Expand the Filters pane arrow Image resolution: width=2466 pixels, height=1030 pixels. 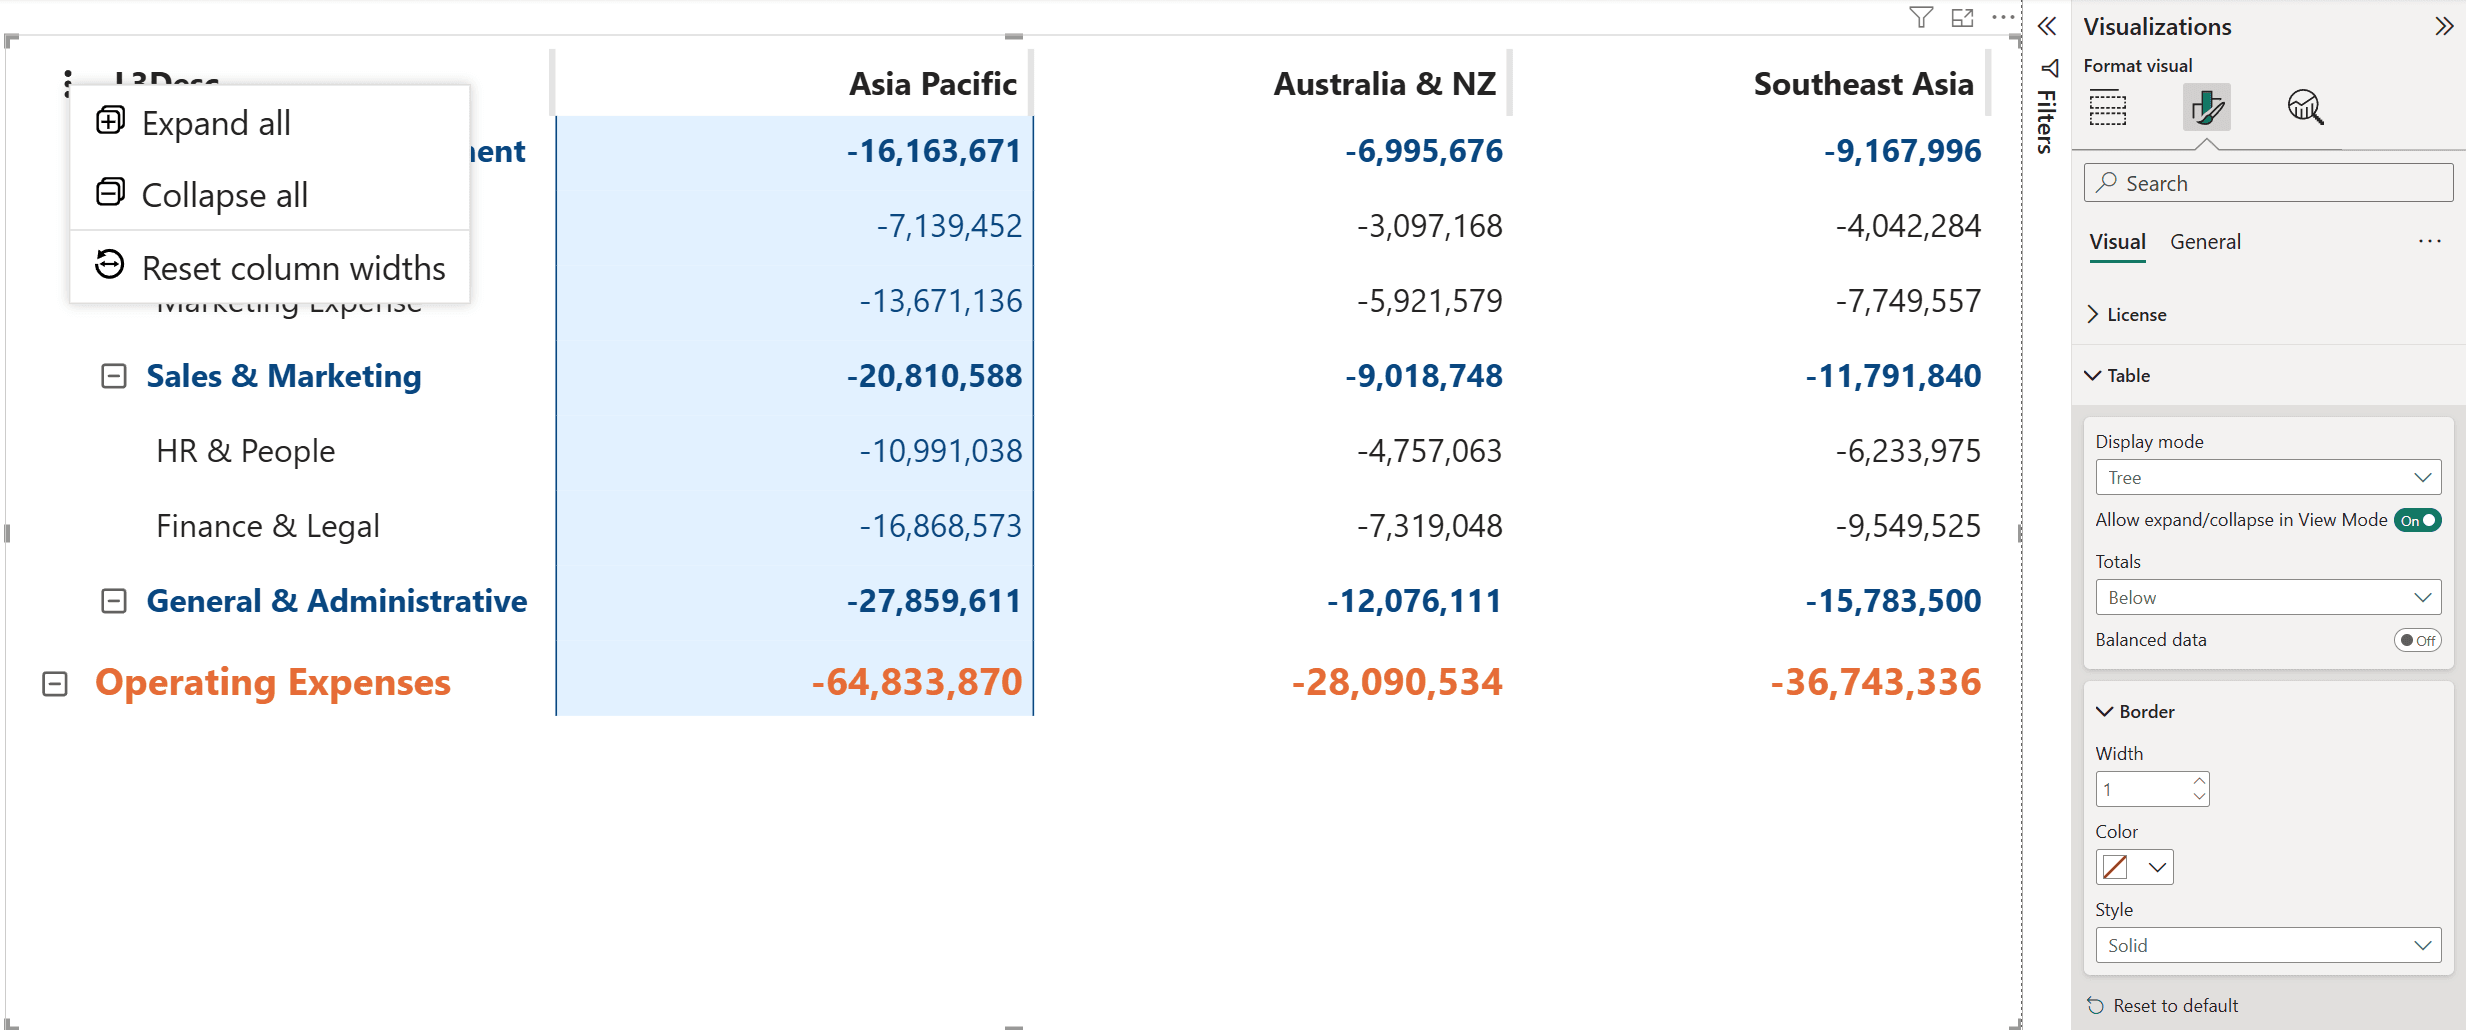coord(2047,27)
